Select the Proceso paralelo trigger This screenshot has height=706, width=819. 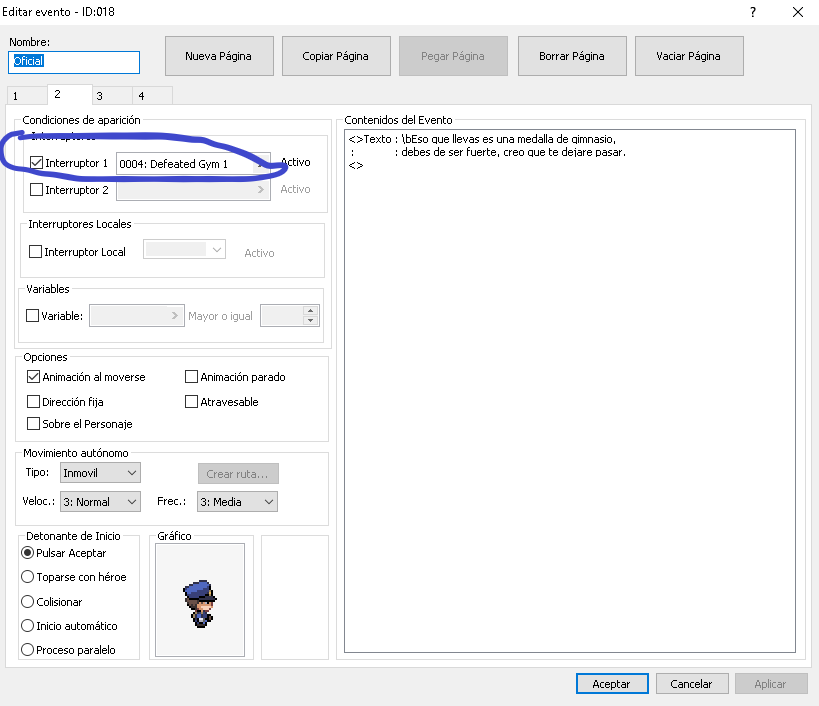click(x=28, y=650)
